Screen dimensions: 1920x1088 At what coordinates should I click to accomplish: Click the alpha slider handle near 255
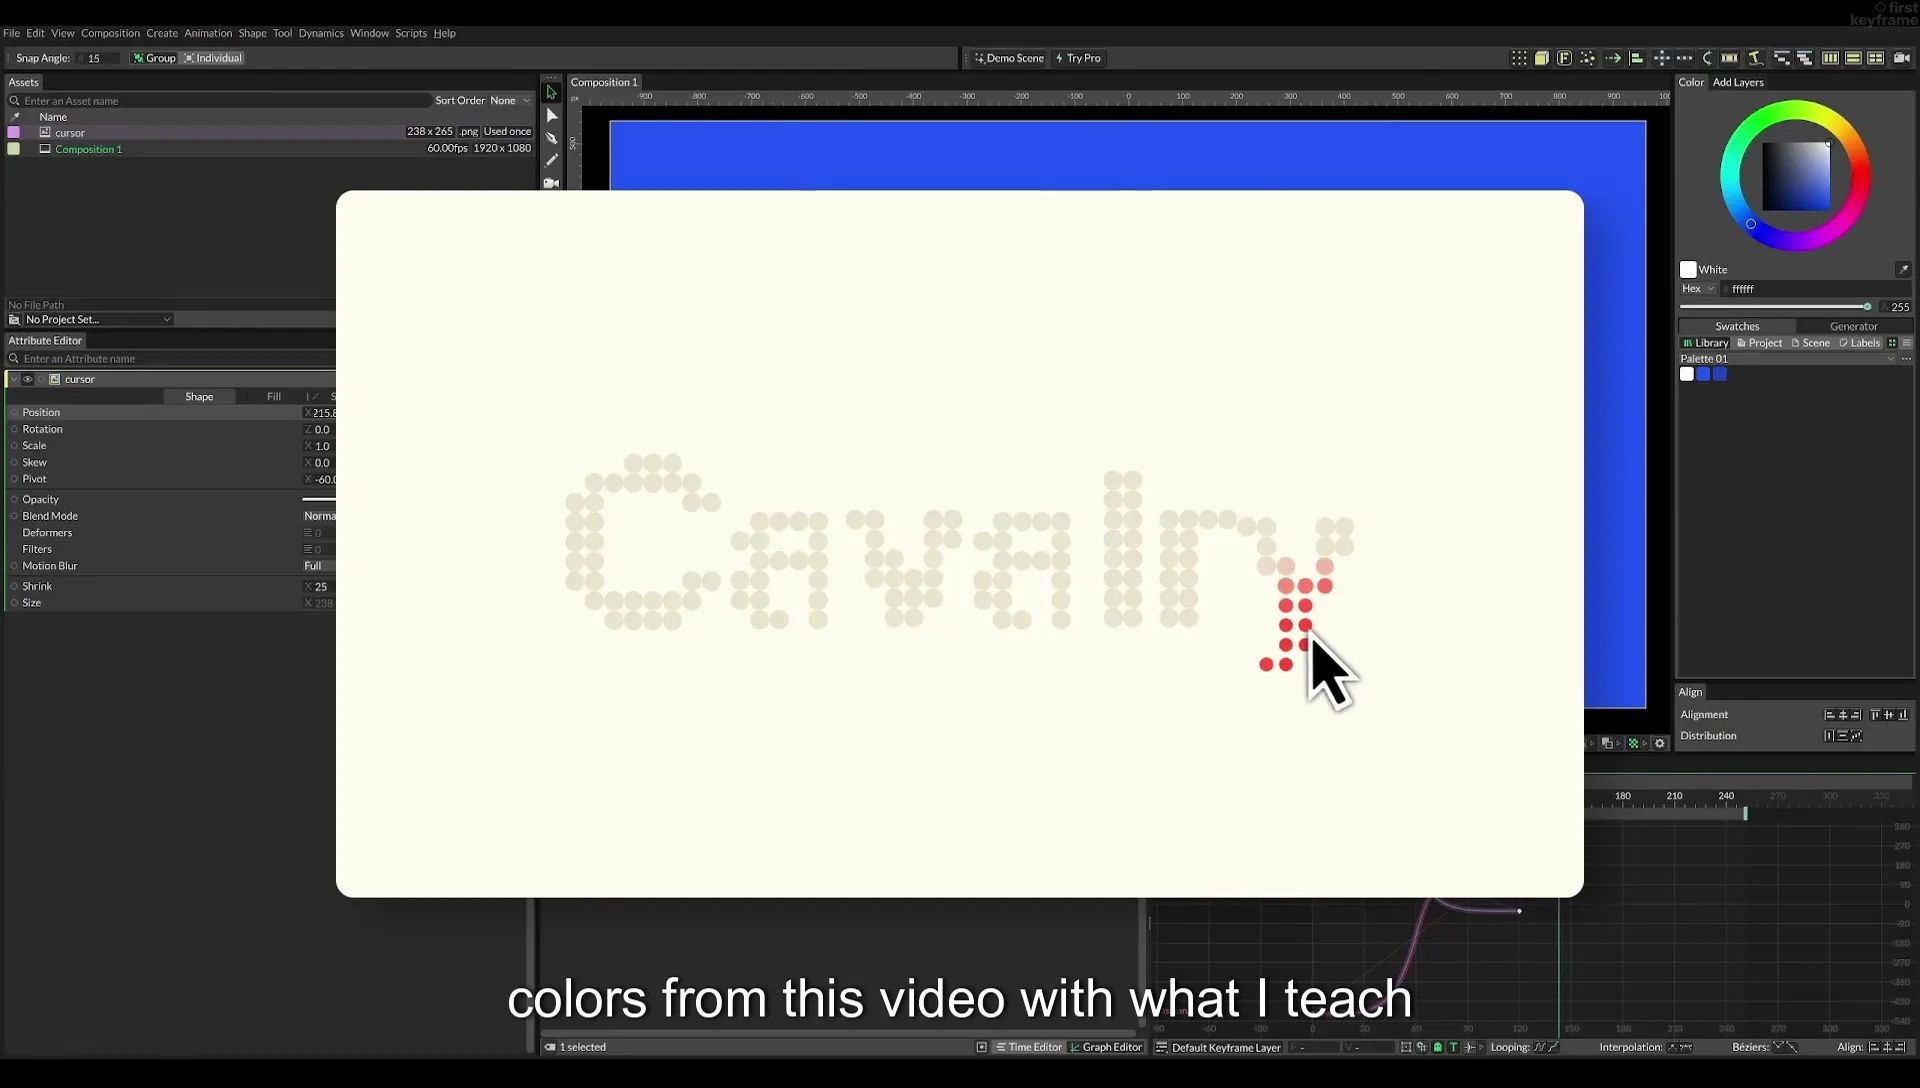coord(1867,307)
